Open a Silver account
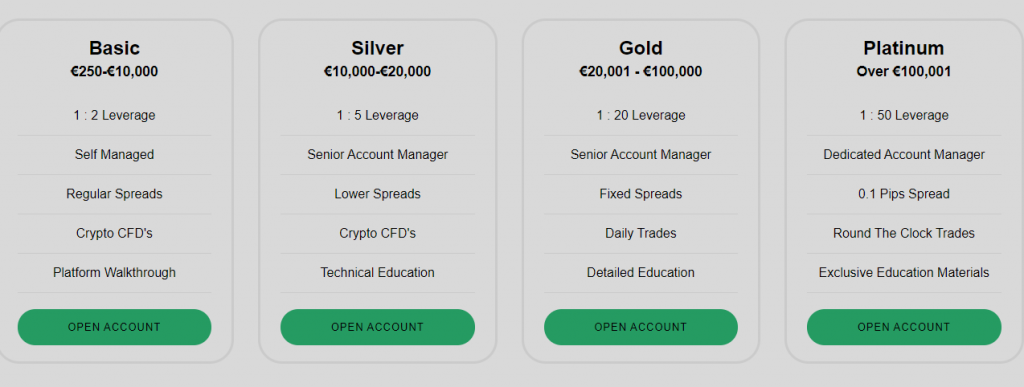Viewport: 1024px width, 387px height. coord(377,327)
